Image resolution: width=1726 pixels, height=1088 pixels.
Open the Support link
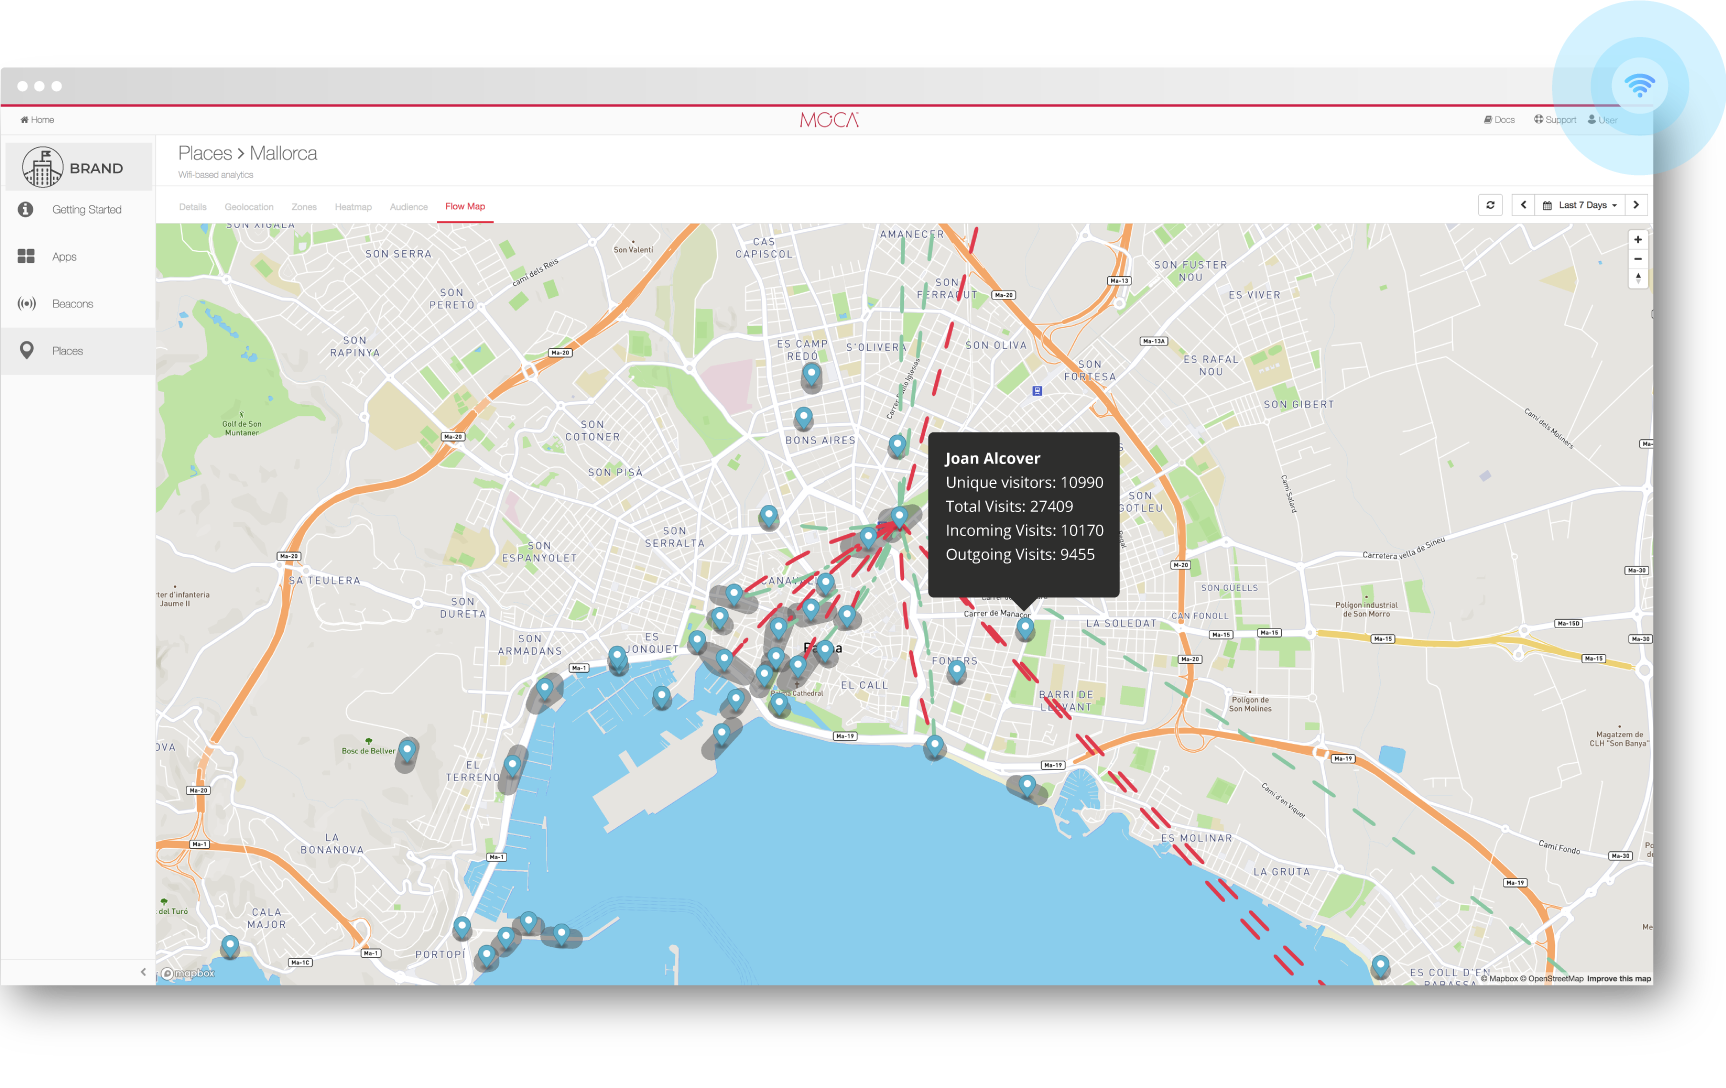pos(1555,120)
